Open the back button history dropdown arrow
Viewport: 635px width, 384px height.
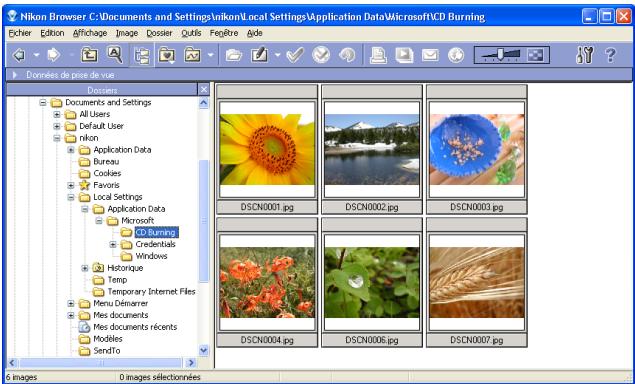point(36,55)
